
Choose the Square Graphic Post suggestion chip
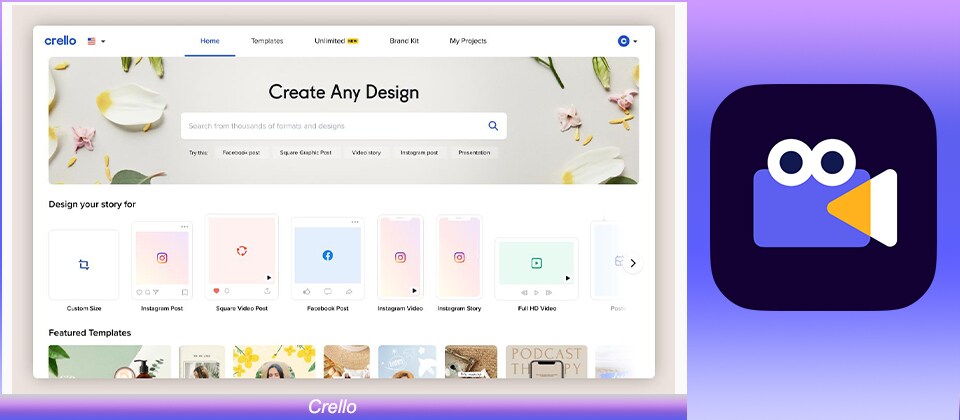(306, 152)
